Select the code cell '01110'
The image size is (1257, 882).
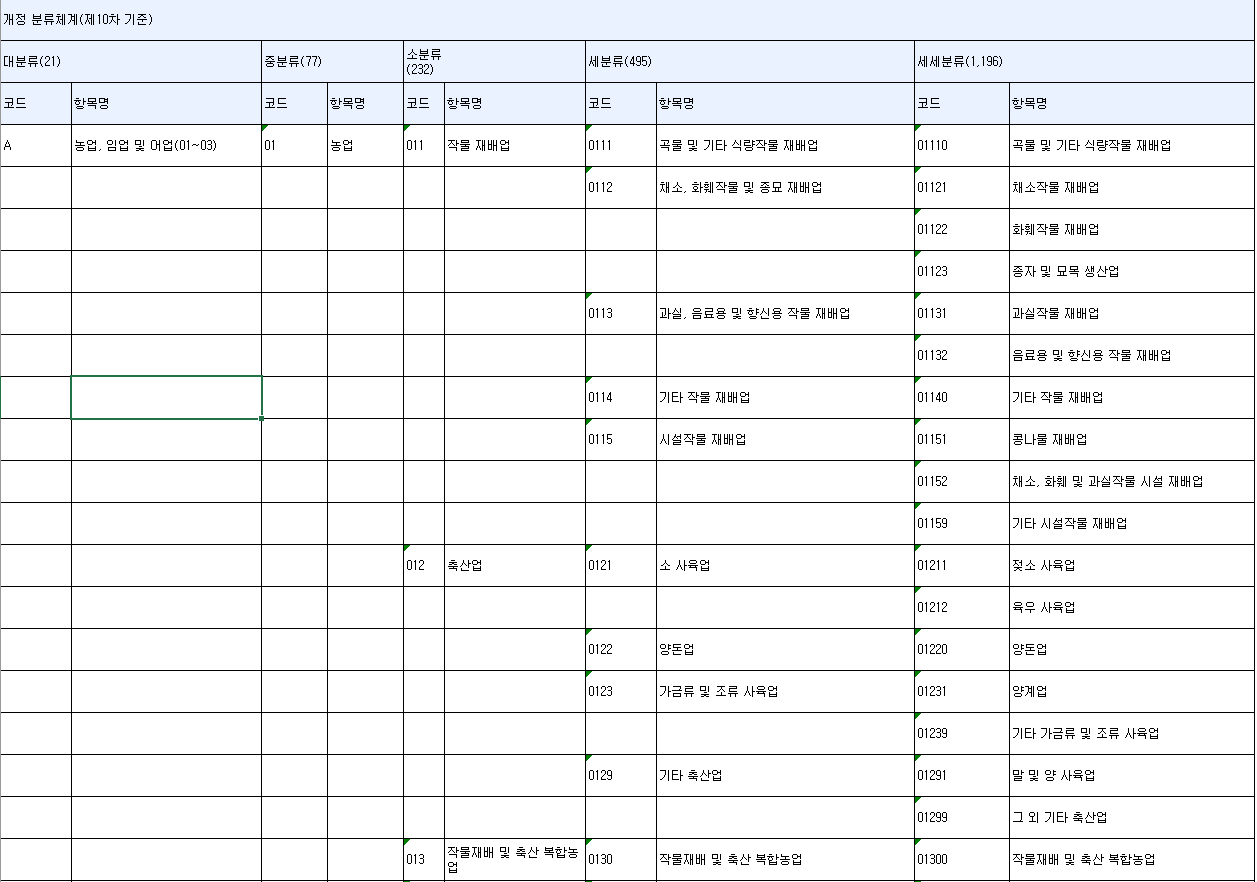(x=962, y=145)
